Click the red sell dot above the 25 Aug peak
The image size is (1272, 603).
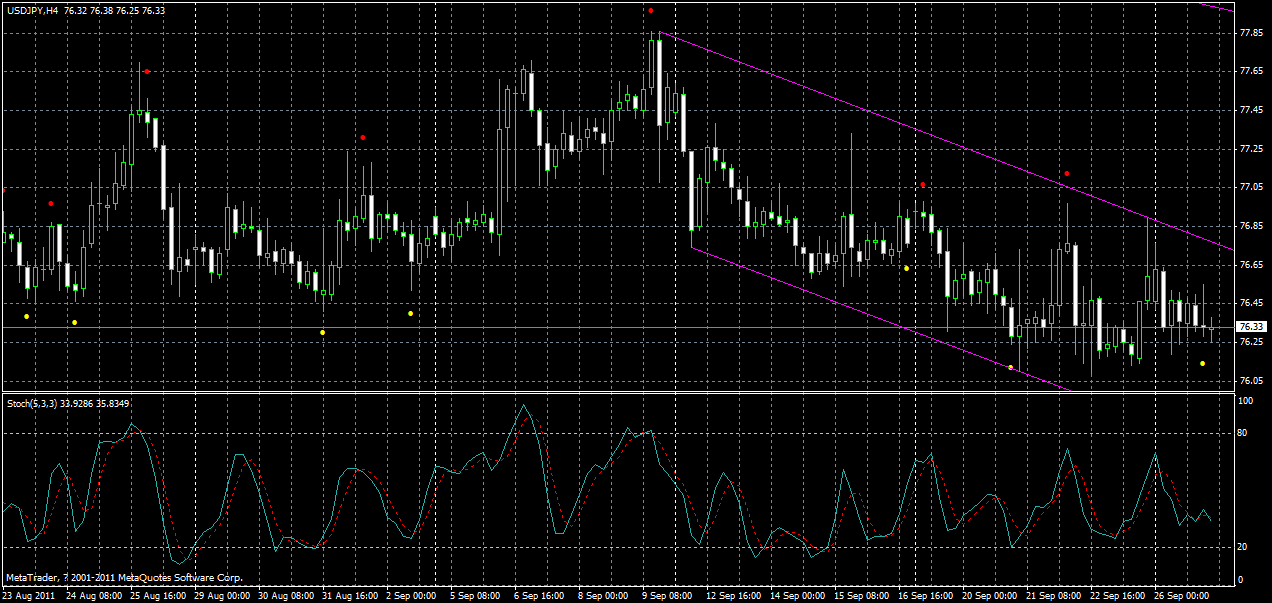pos(148,70)
